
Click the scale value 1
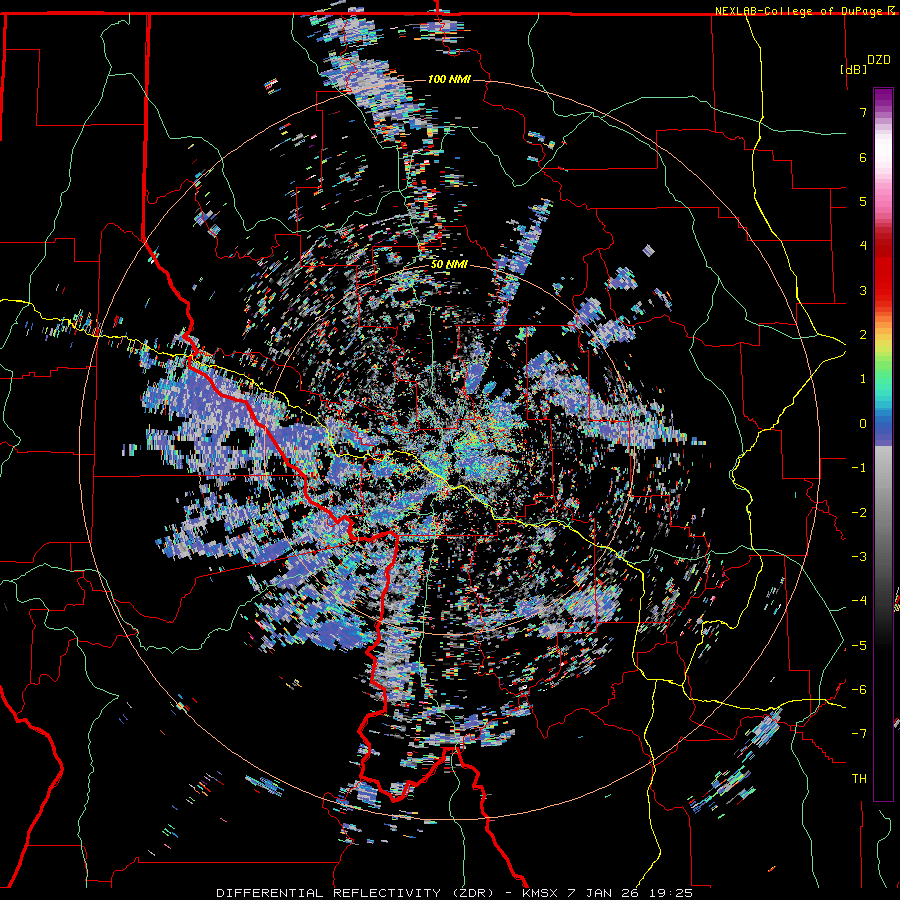(x=863, y=378)
